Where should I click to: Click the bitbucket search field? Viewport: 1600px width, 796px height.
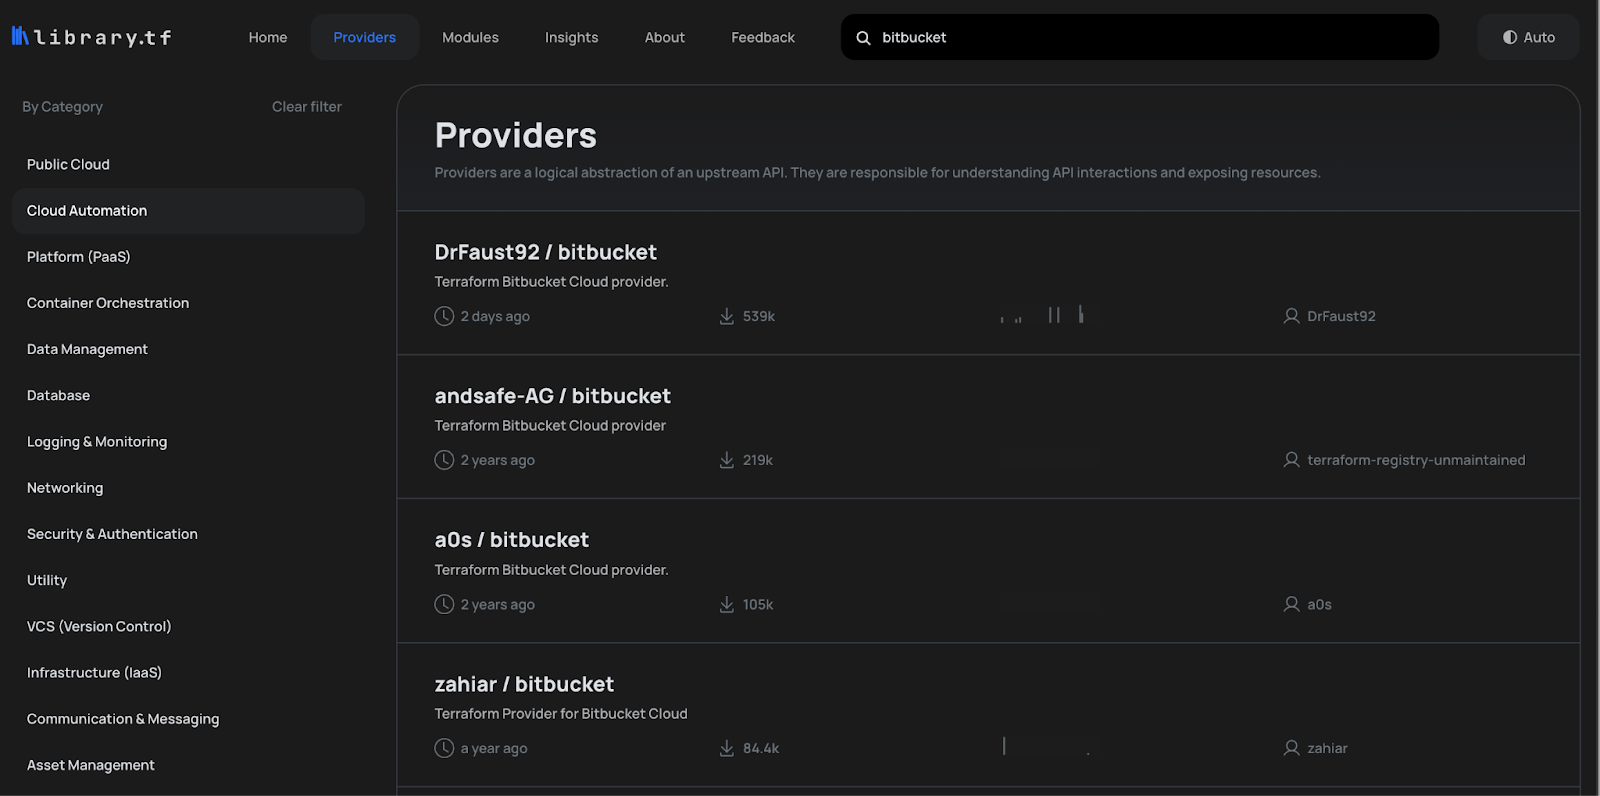pyautogui.click(x=1140, y=37)
